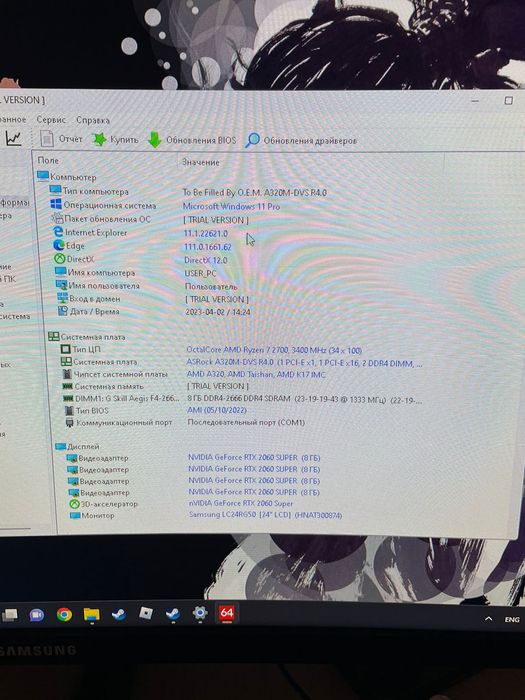Select the USER_PC computer name value
This screenshot has width=525, height=700.
pos(200,273)
